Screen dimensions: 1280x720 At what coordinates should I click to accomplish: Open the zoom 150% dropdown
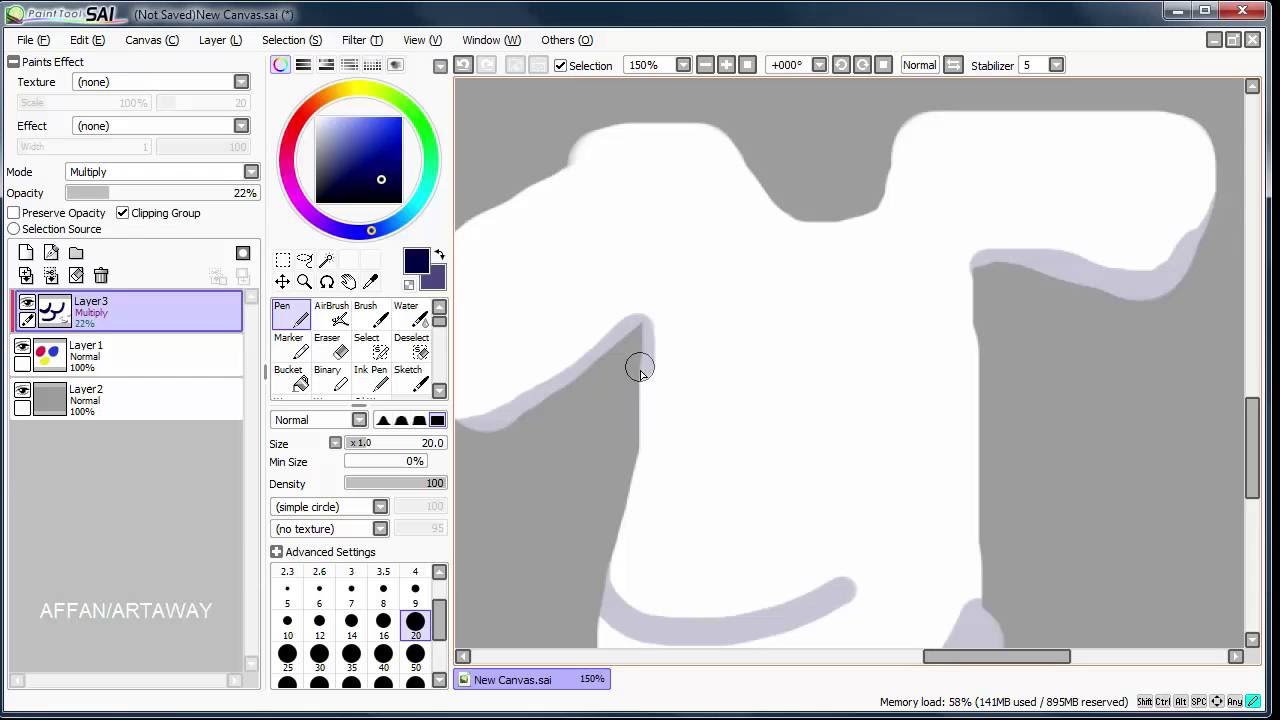(x=683, y=65)
